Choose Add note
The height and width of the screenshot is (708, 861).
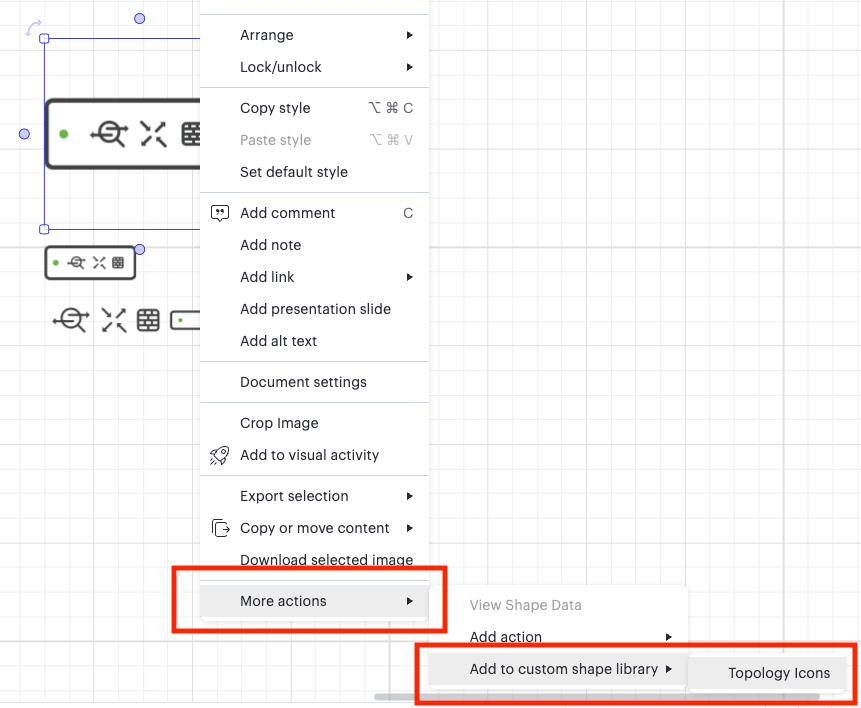coord(314,245)
